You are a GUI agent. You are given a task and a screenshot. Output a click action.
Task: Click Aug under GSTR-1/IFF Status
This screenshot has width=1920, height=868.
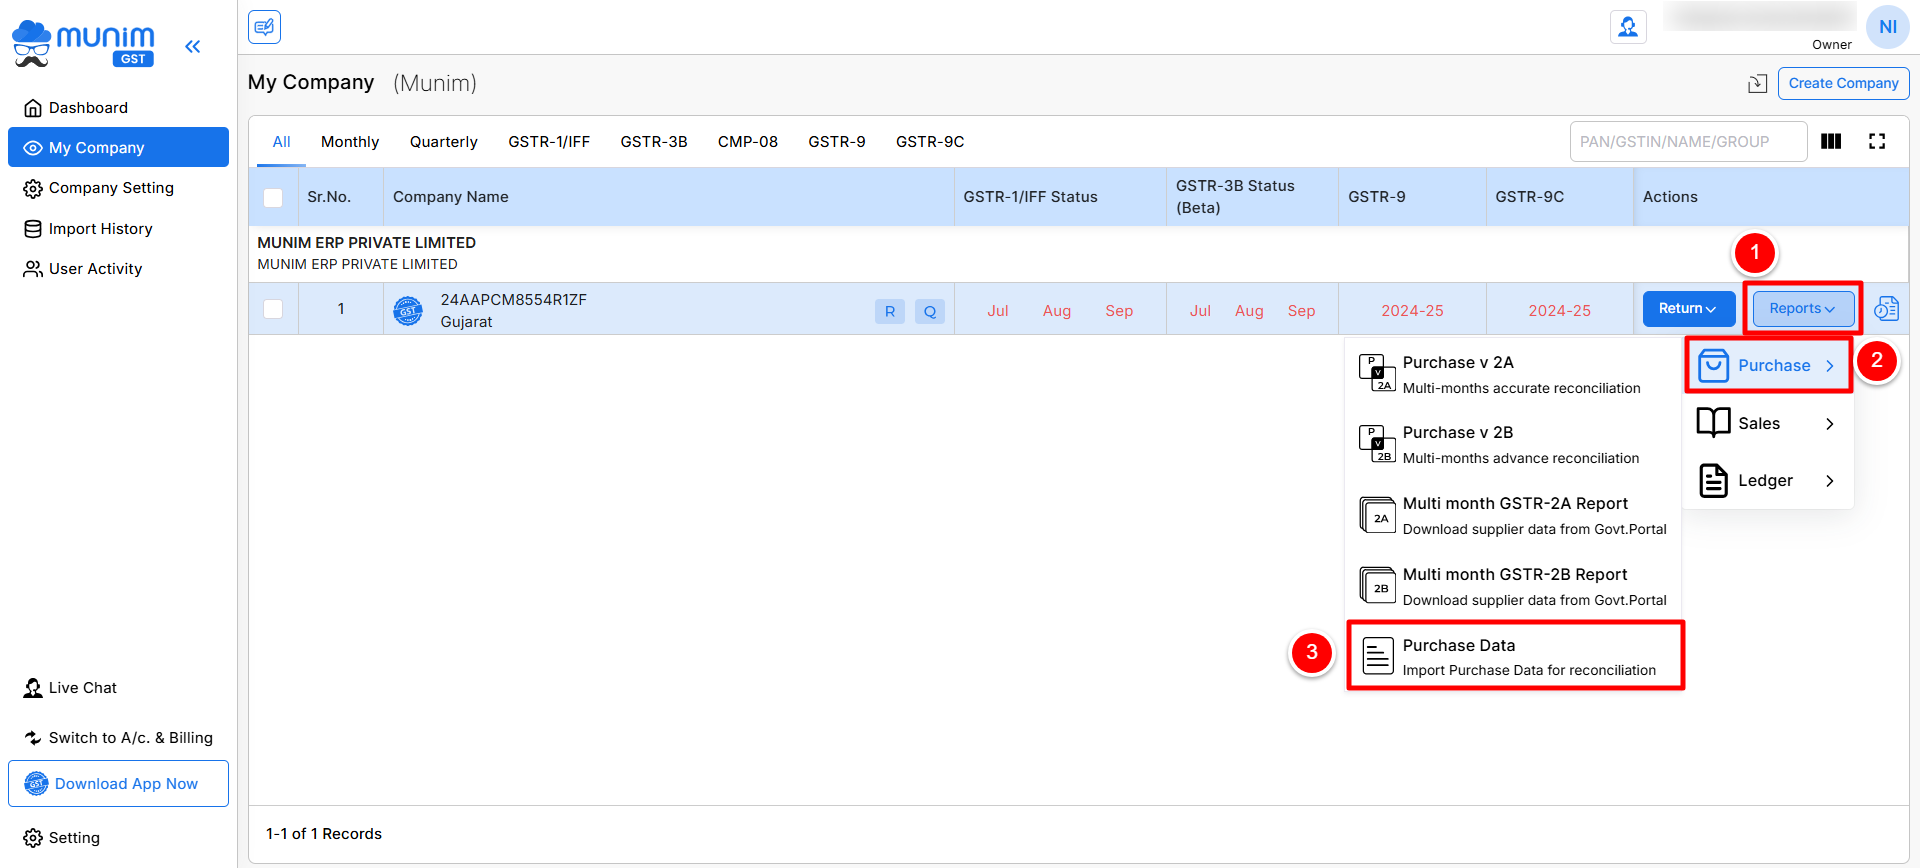pos(1057,311)
